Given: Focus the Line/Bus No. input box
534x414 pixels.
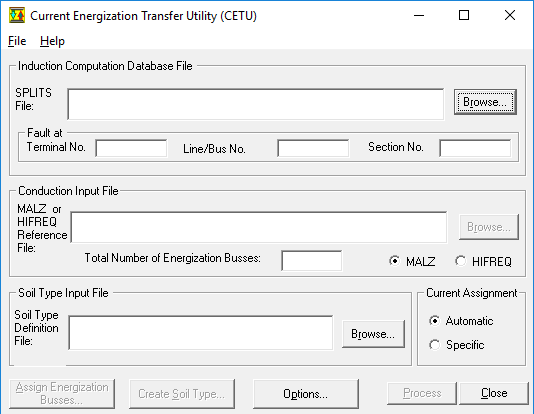Looking at the screenshot, I should [313, 148].
